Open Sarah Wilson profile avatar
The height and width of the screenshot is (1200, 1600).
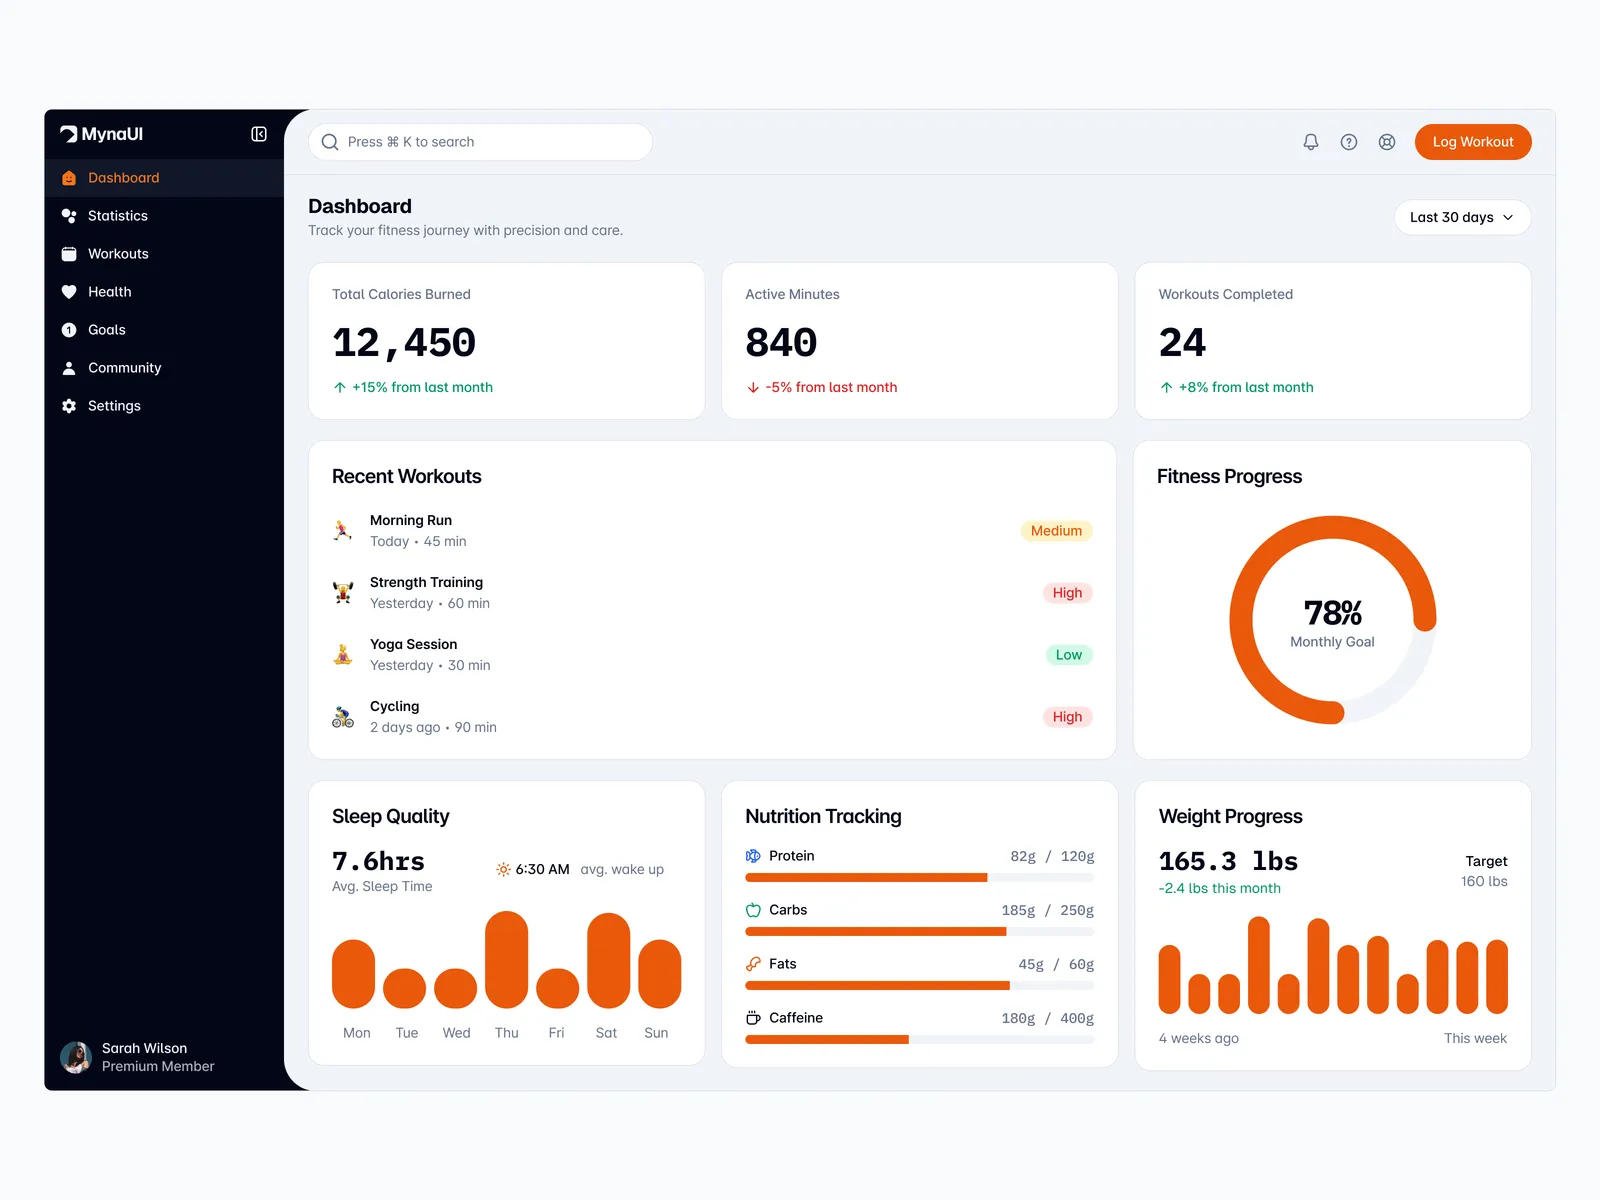(76, 1057)
